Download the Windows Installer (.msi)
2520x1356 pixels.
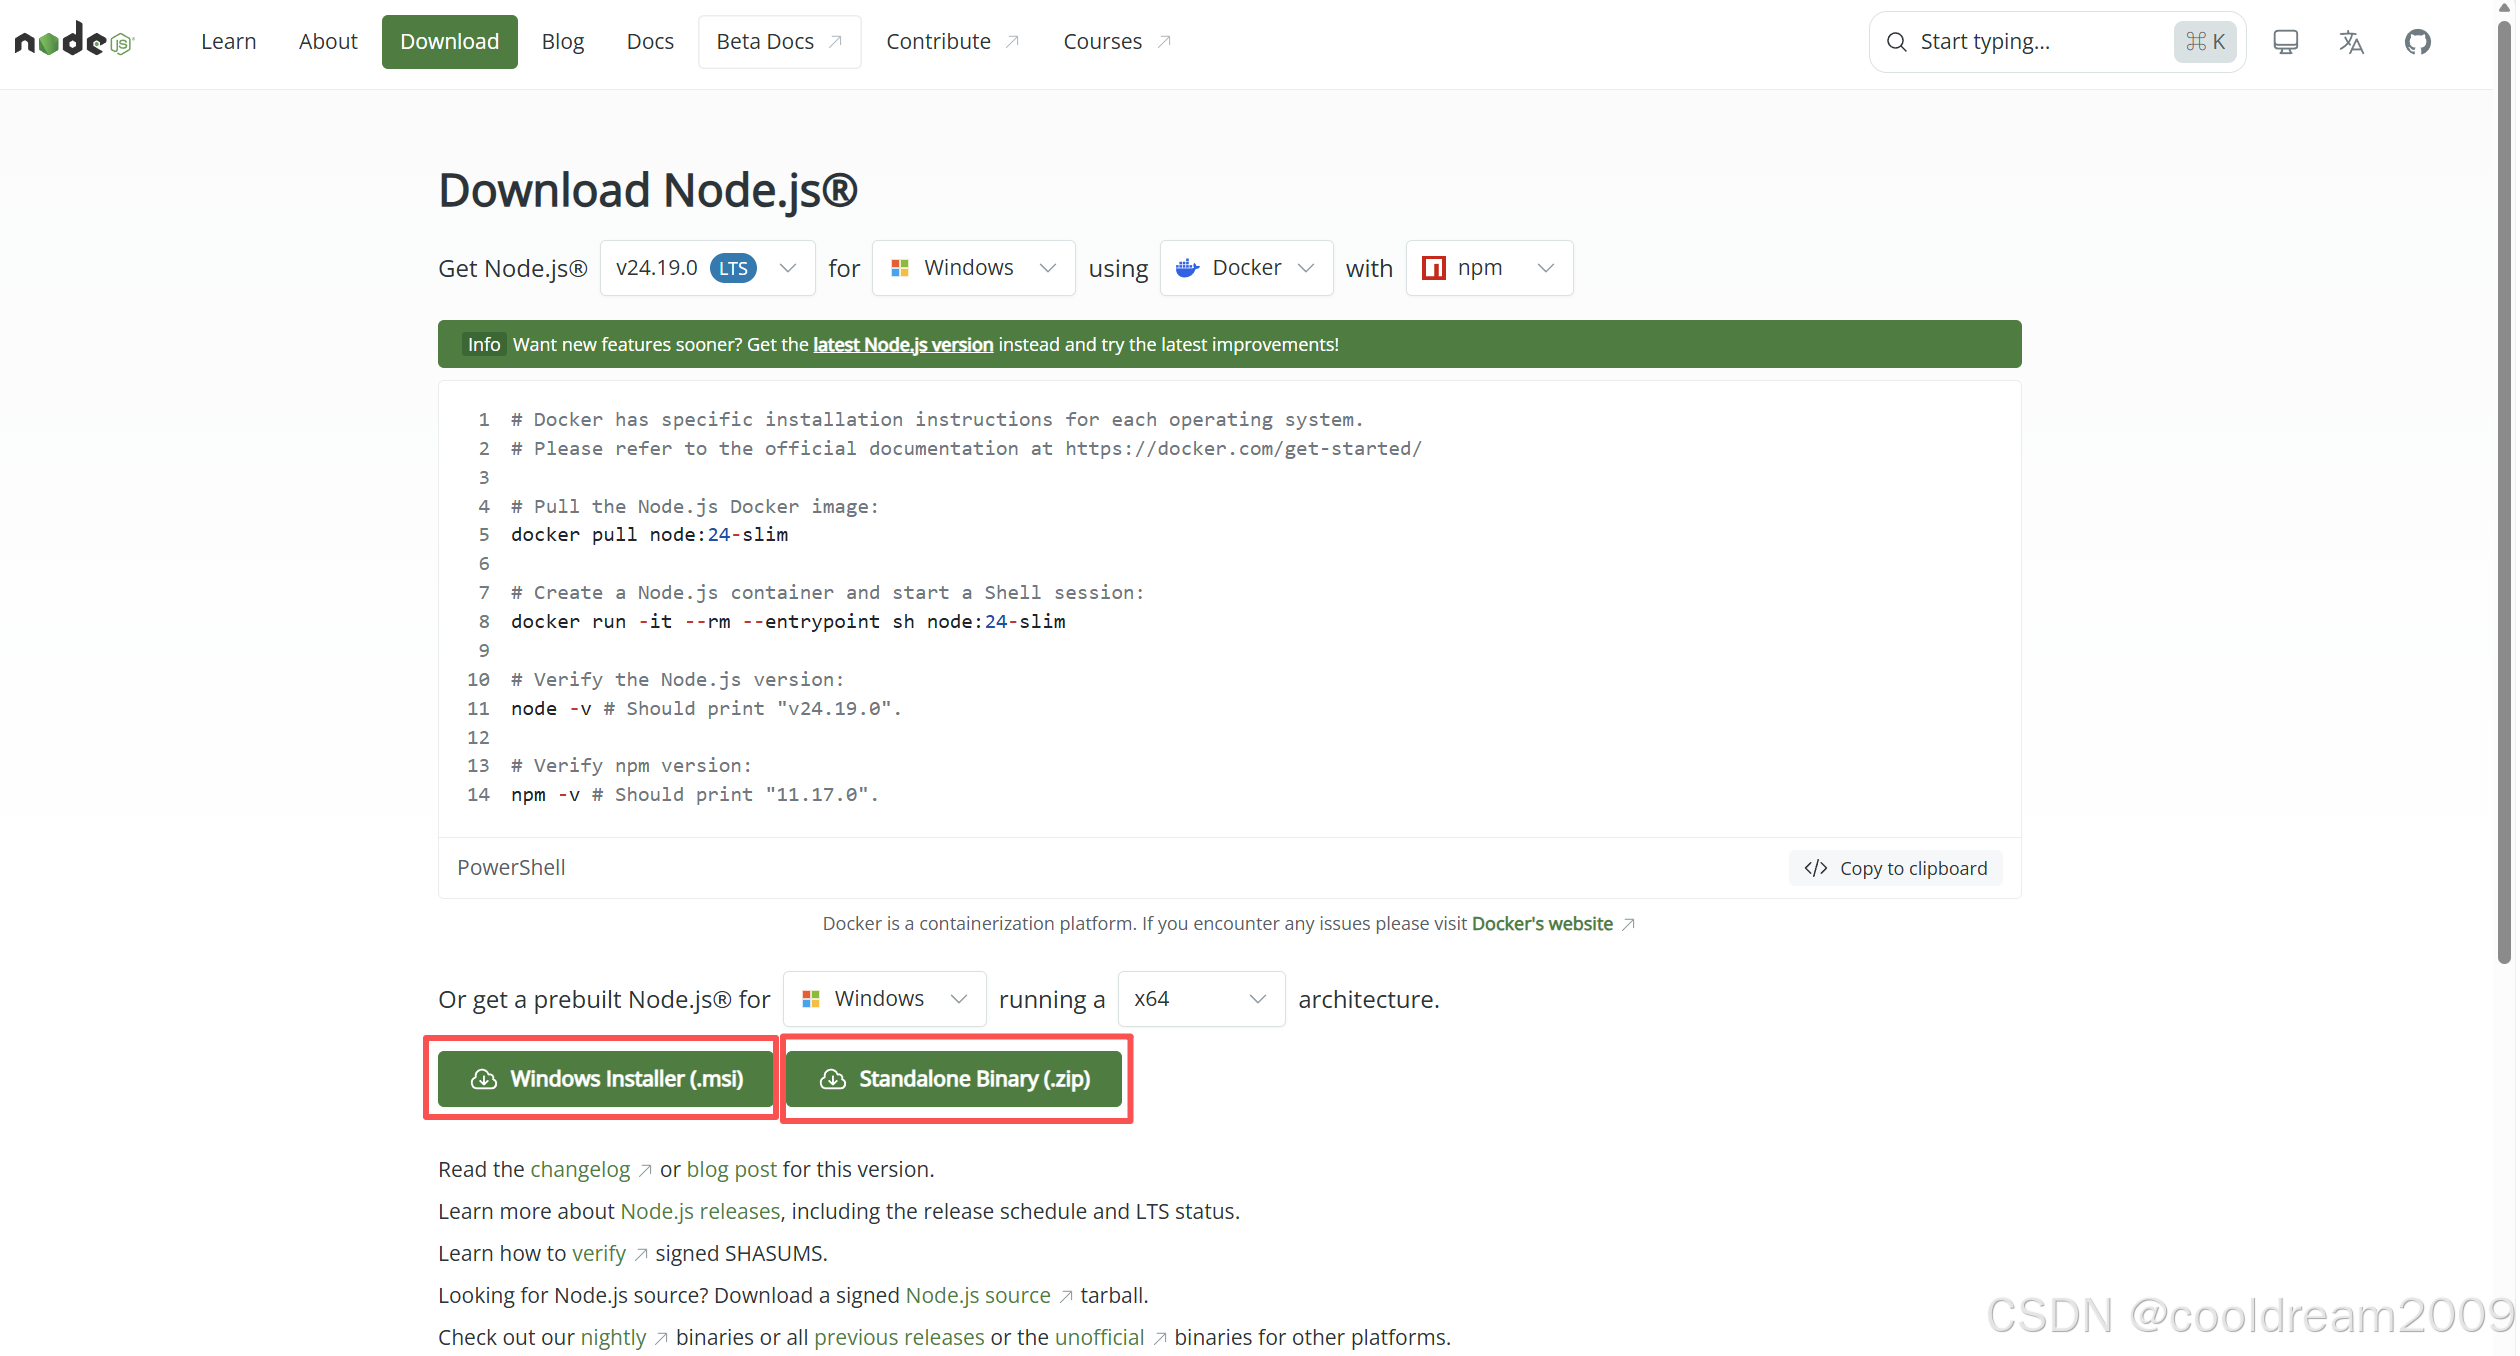pyautogui.click(x=606, y=1079)
